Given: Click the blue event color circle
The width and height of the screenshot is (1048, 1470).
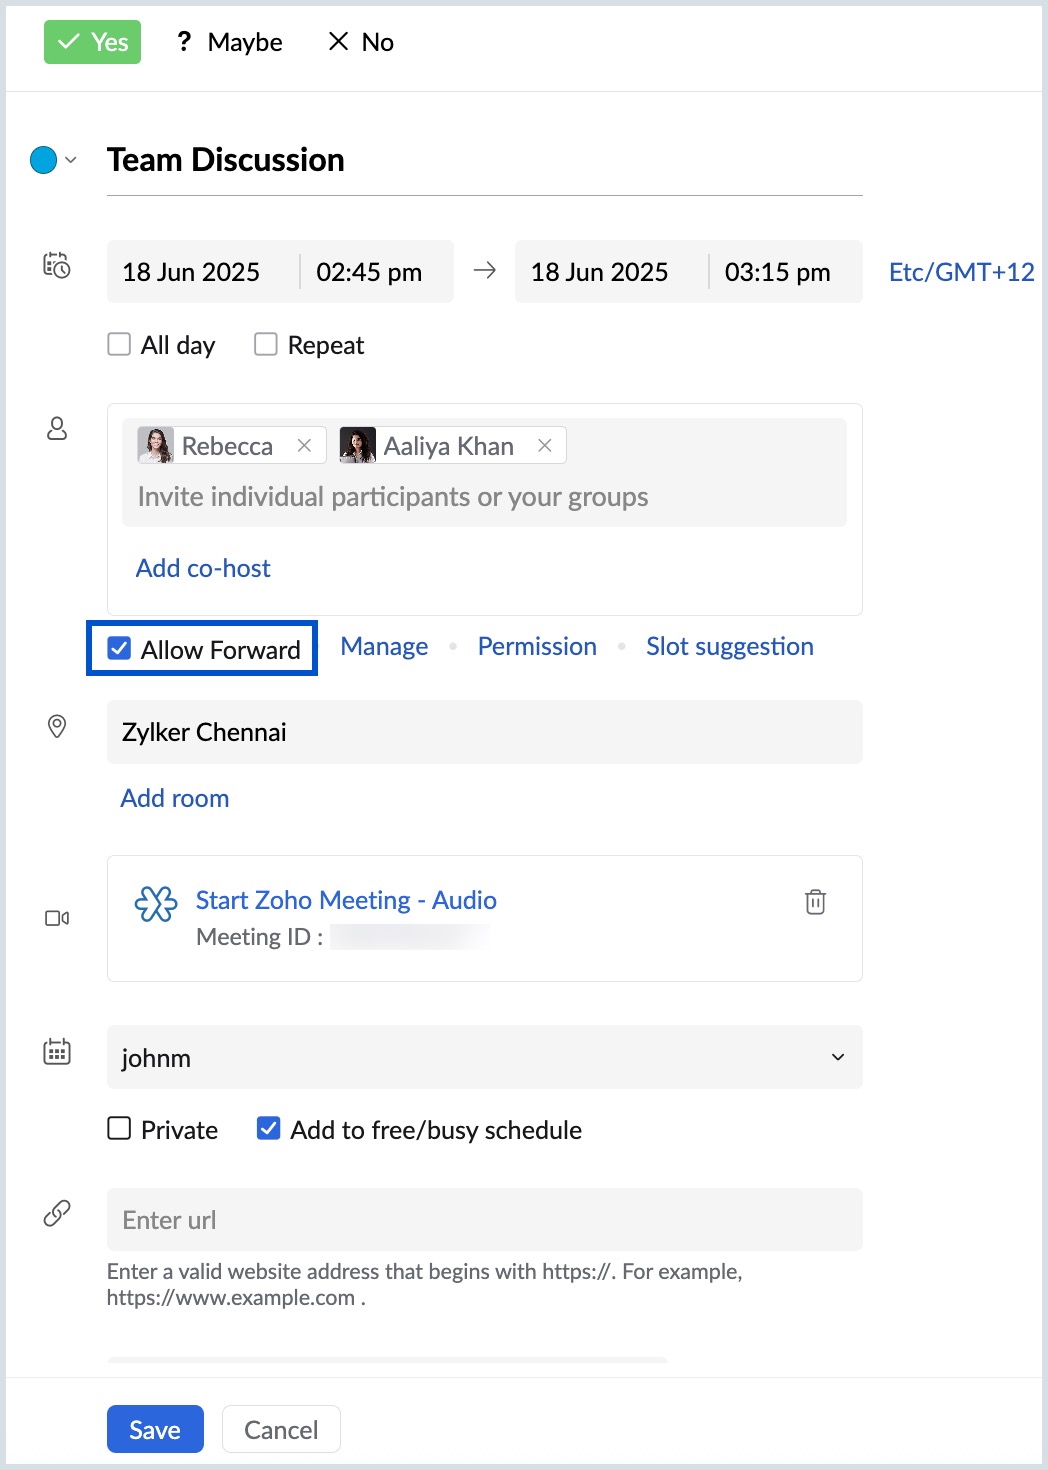Looking at the screenshot, I should click(43, 160).
